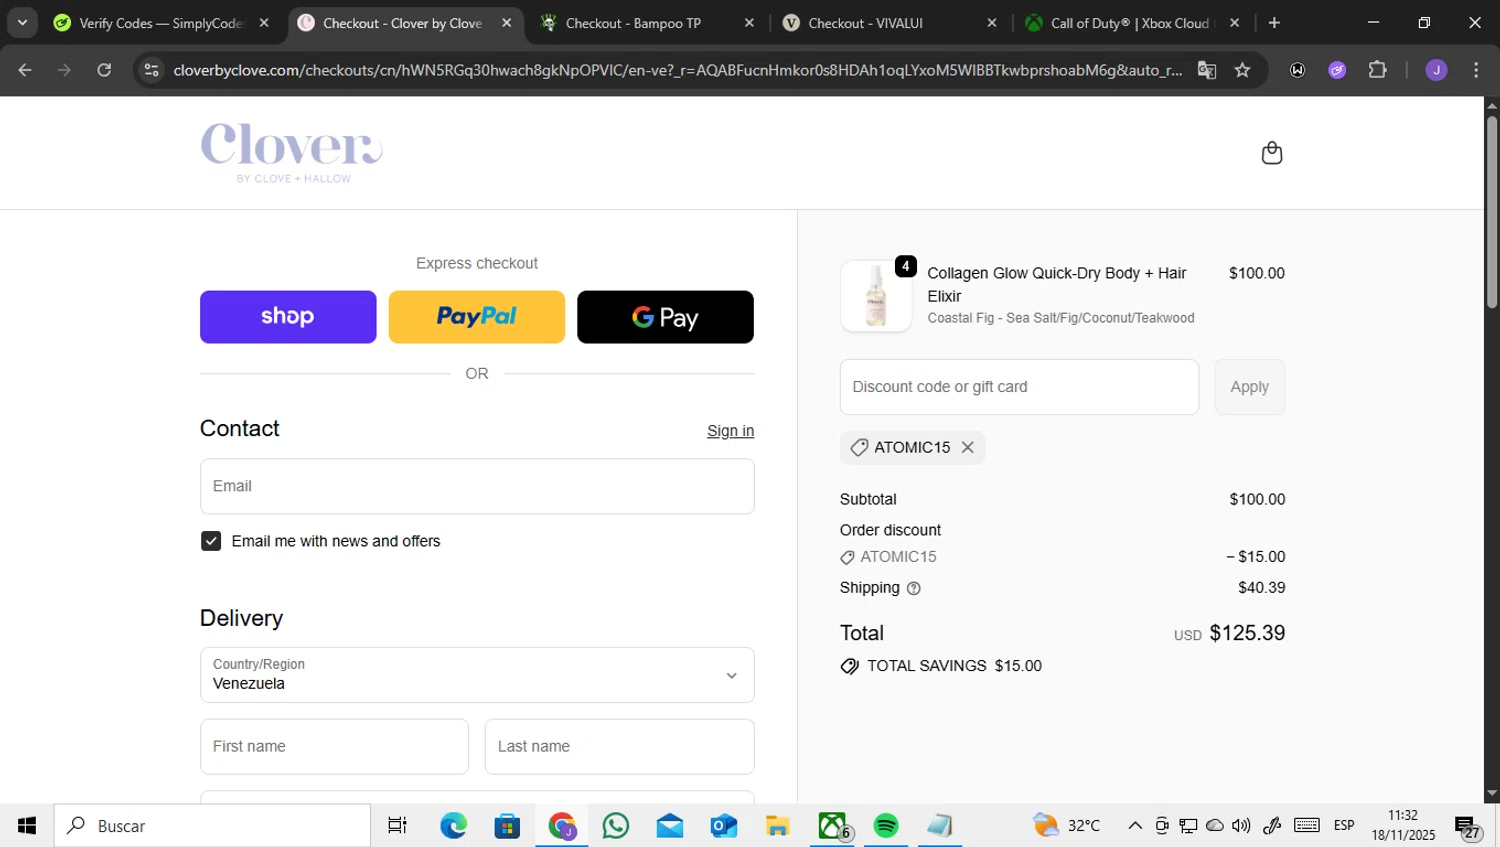Click the Apply discount button
Viewport: 1500px width, 847px height.
click(1249, 387)
